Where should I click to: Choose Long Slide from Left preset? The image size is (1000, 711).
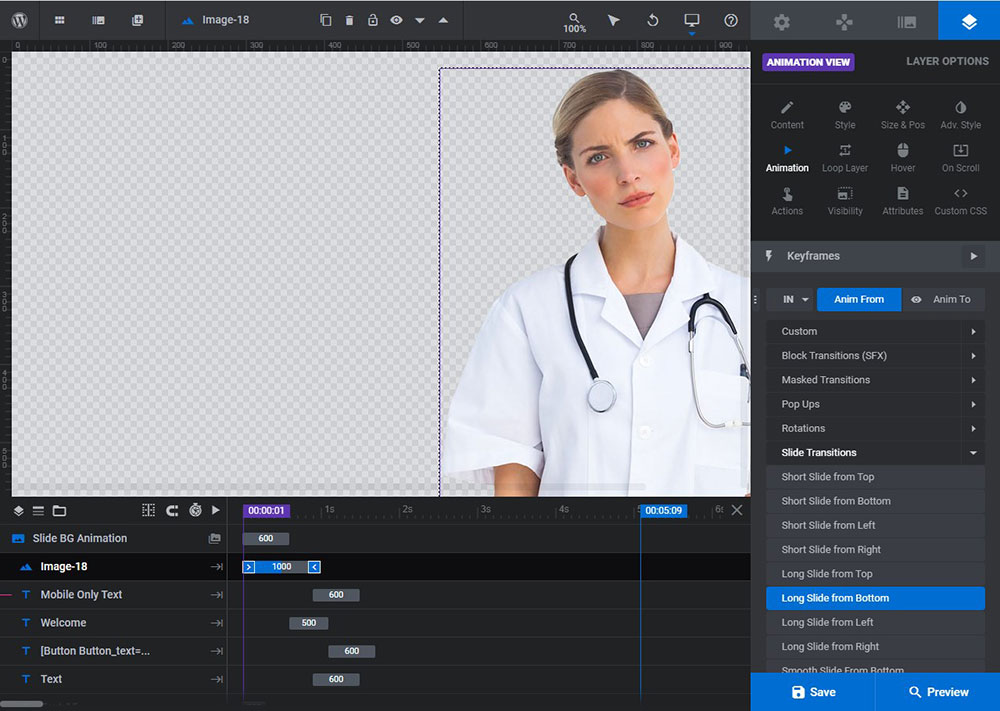(x=876, y=622)
